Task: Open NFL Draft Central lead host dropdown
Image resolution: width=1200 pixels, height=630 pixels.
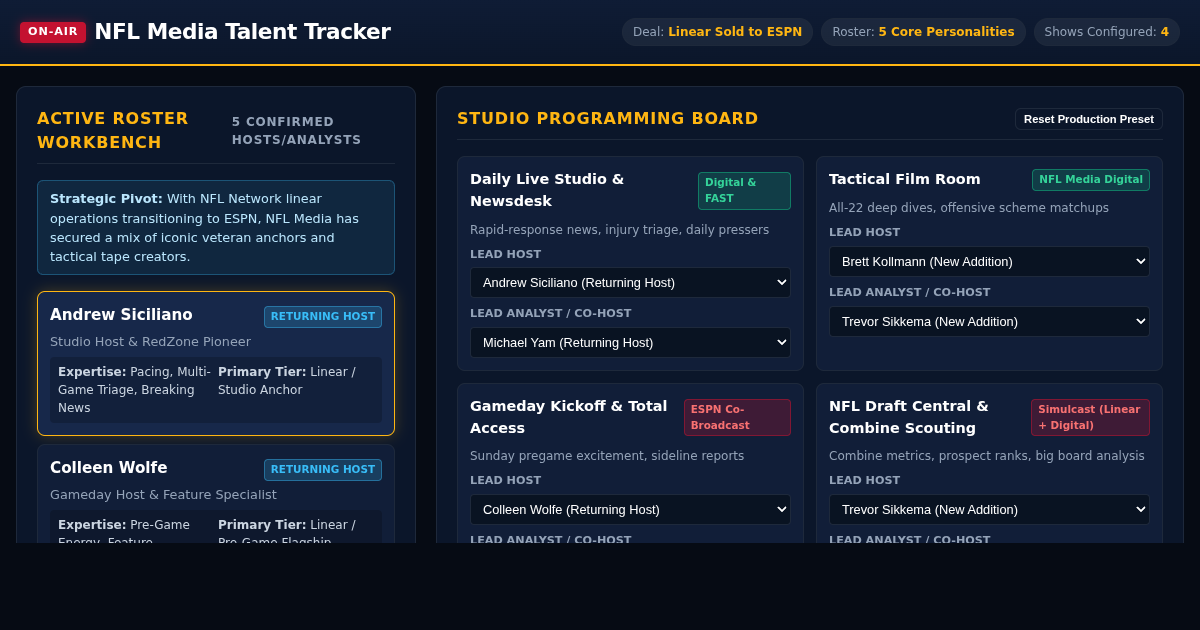Action: pyautogui.click(x=989, y=509)
